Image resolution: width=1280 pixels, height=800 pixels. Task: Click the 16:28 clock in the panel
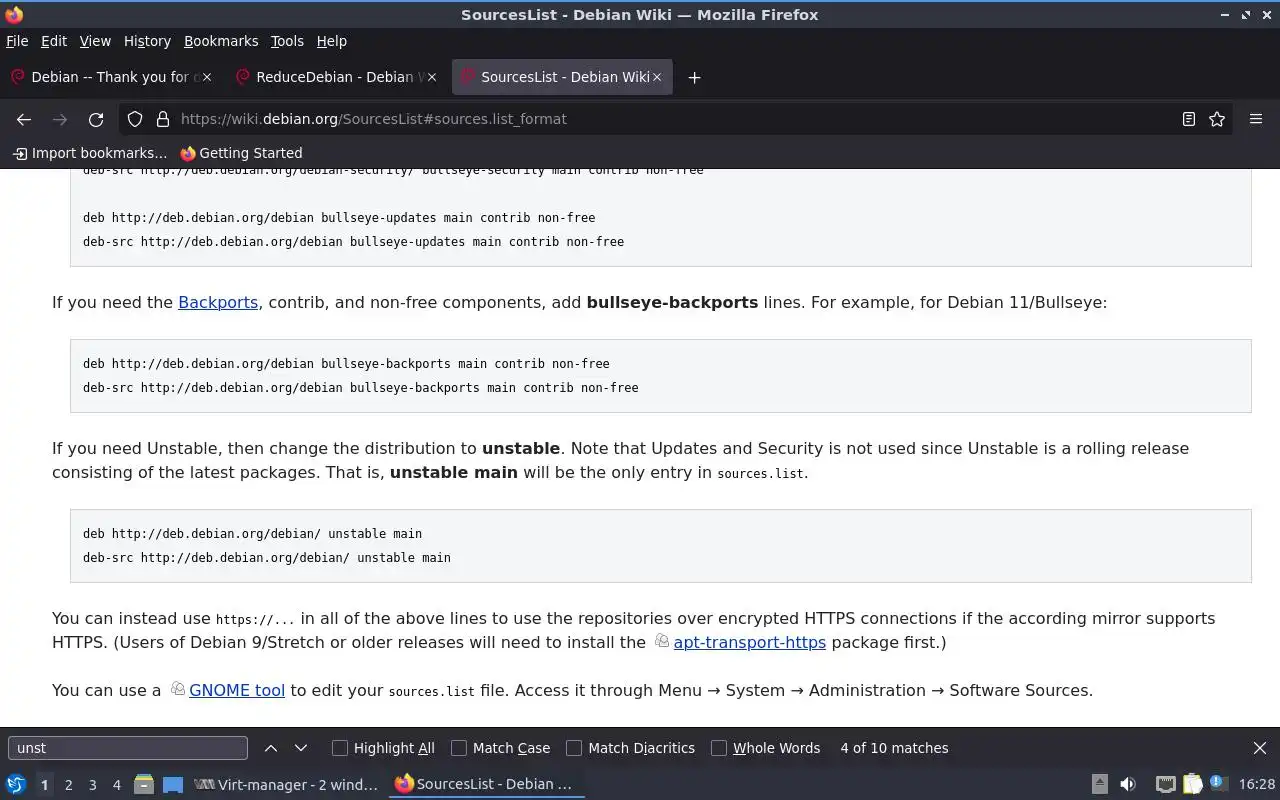1257,784
